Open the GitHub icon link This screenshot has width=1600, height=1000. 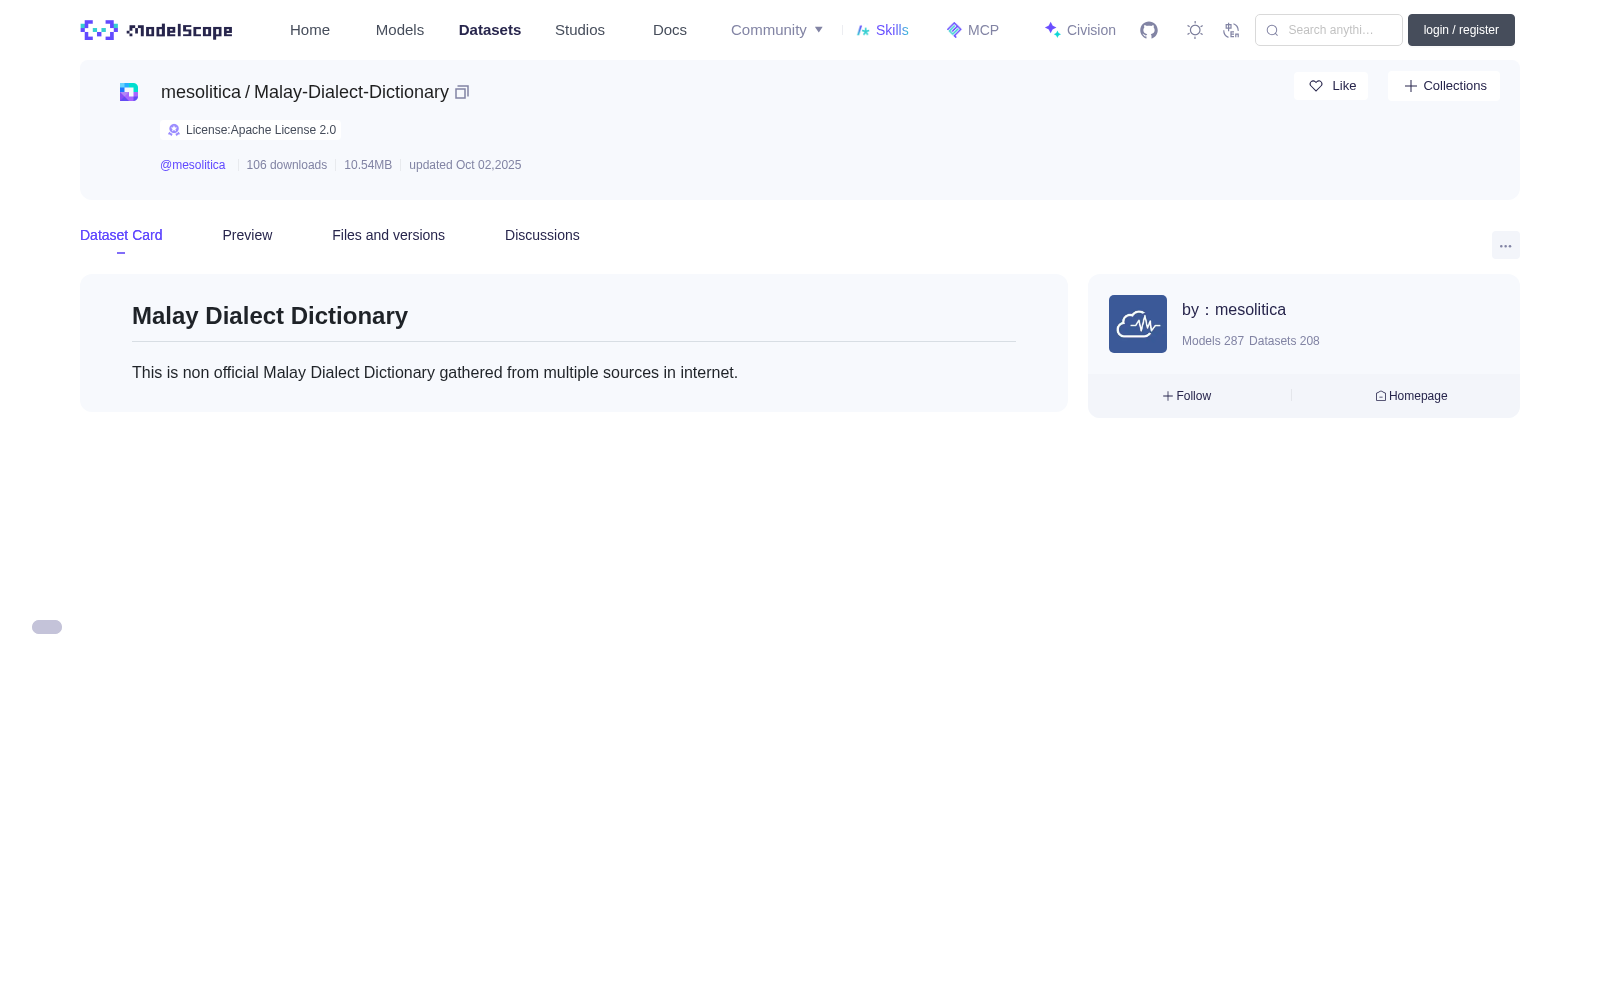[x=1149, y=30]
